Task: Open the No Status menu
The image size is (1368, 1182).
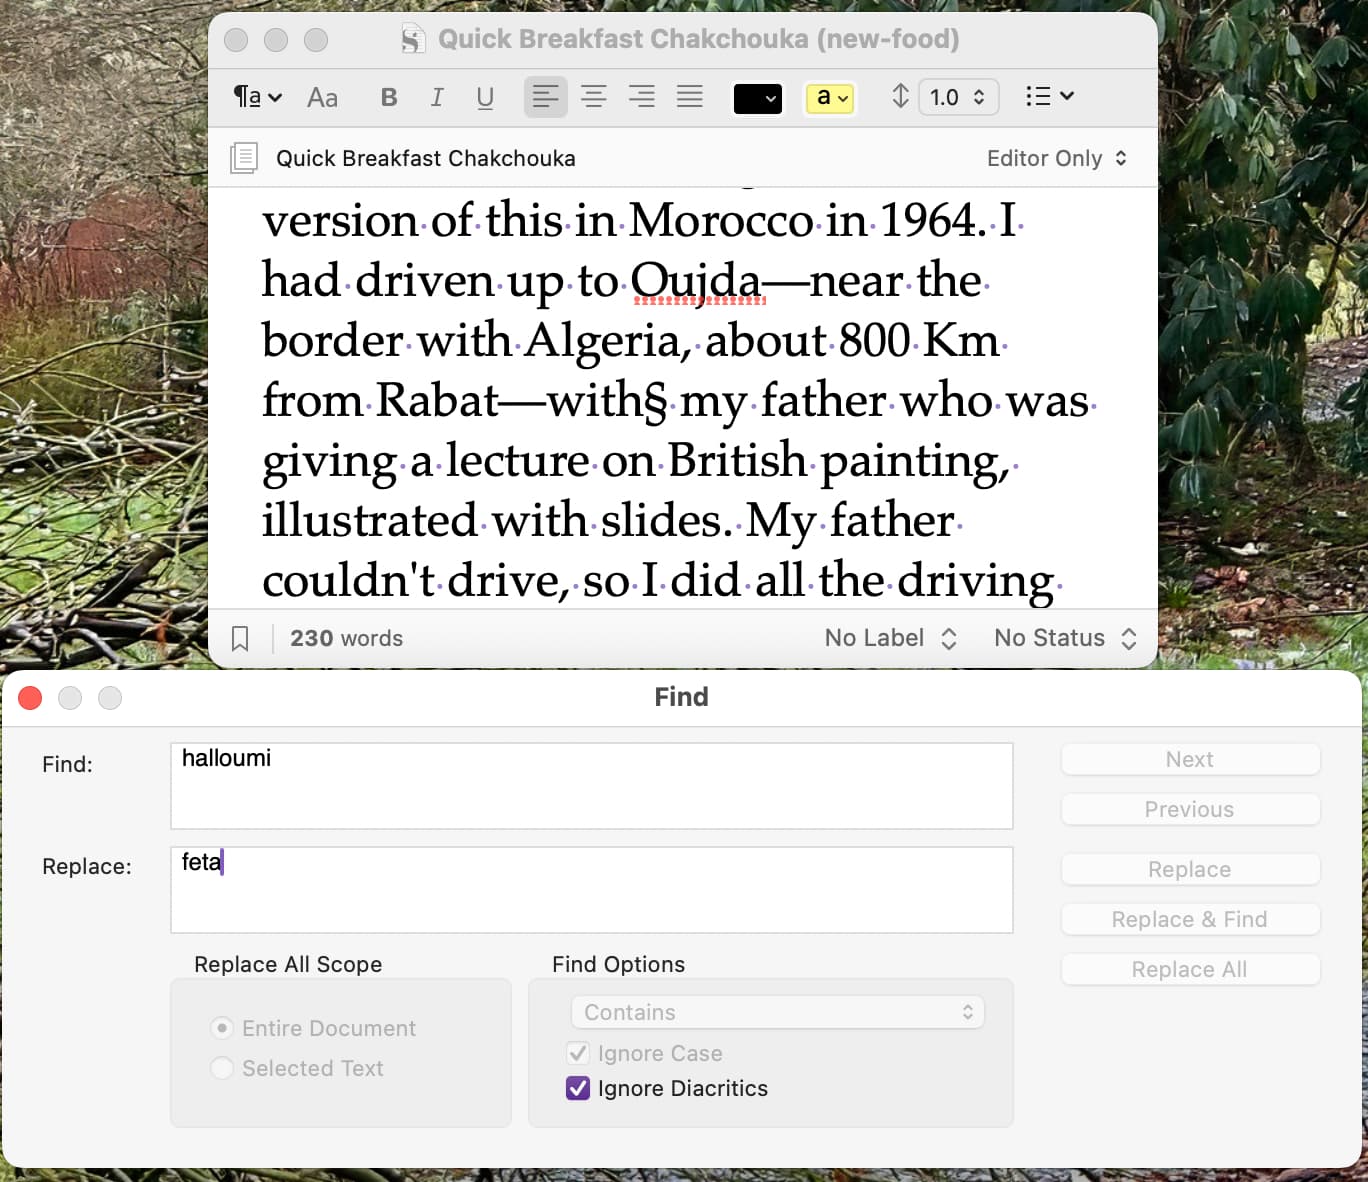Action: 1064,638
